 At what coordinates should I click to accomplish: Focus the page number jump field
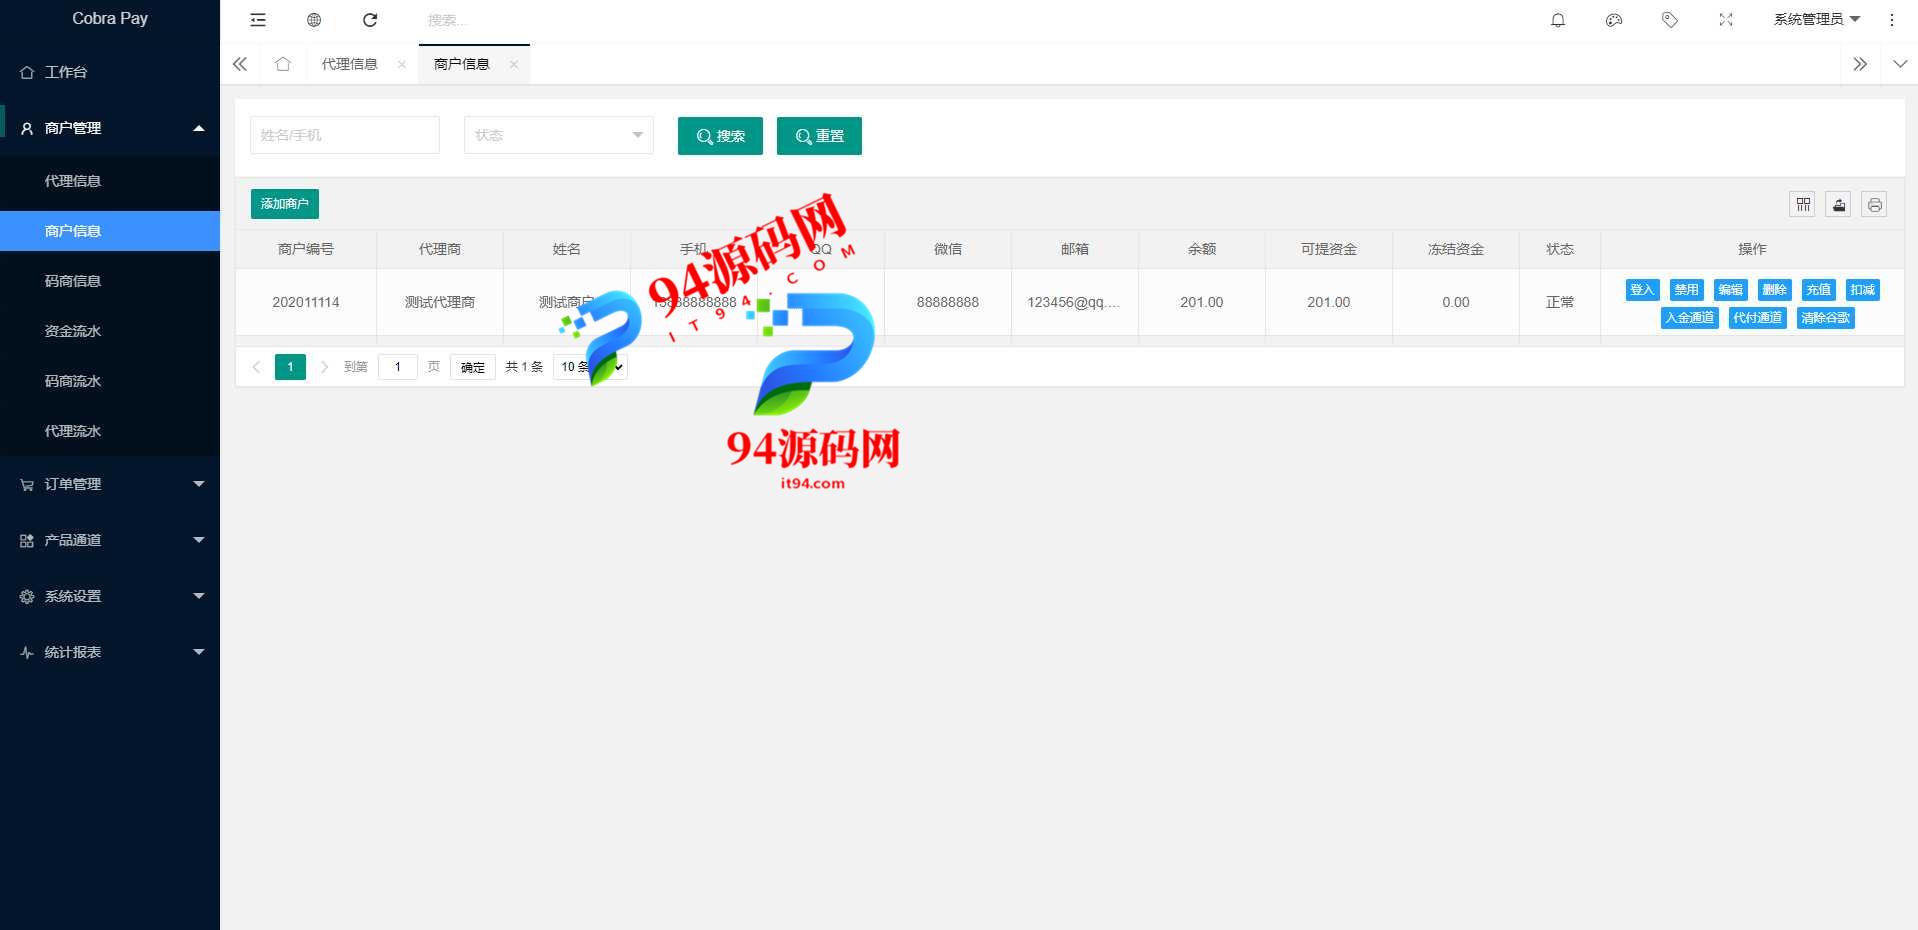pyautogui.click(x=398, y=367)
